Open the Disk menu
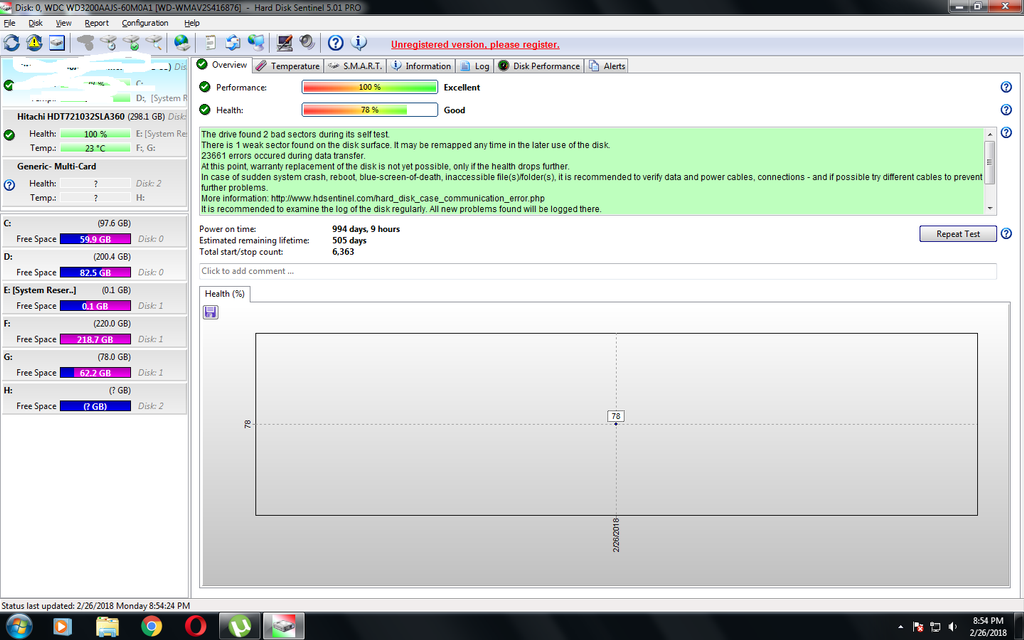Screen dimensions: 1024x640 pyautogui.click(x=35, y=23)
